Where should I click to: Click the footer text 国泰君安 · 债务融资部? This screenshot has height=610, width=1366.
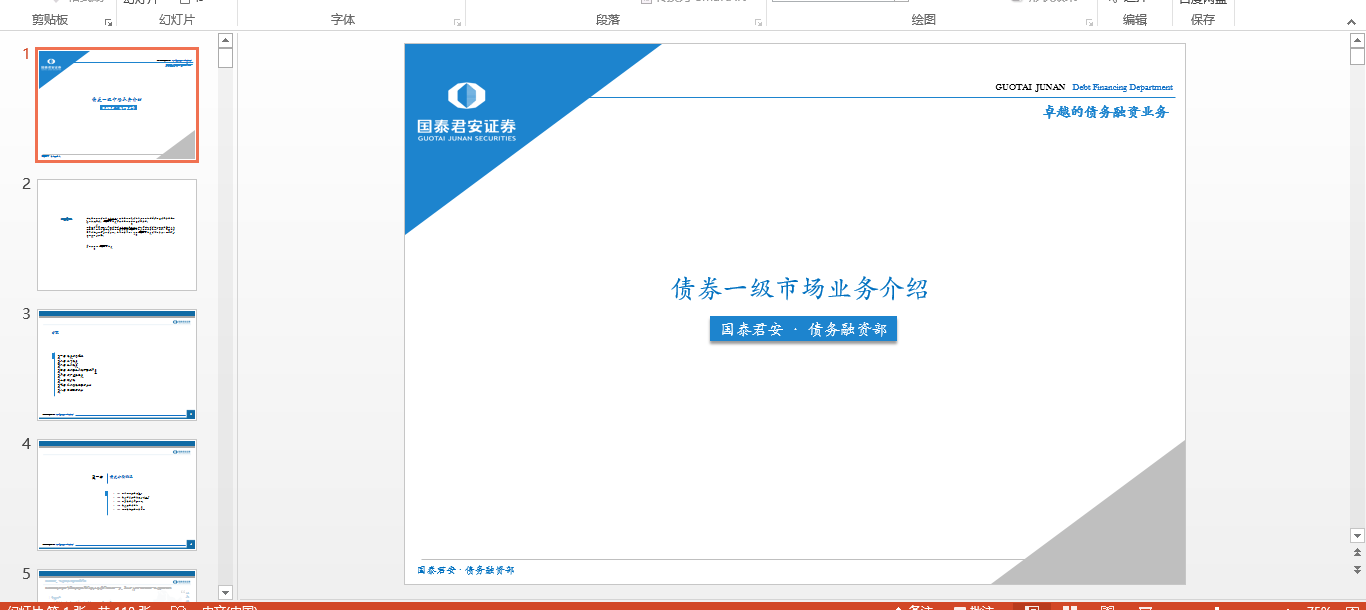point(466,570)
